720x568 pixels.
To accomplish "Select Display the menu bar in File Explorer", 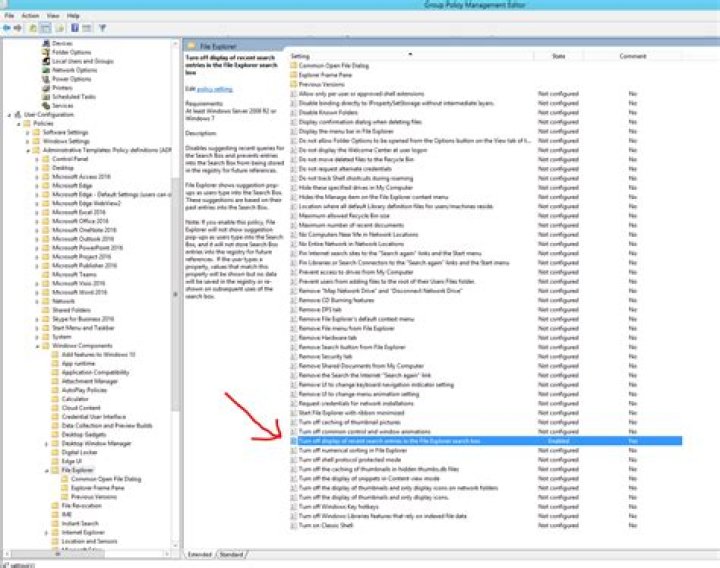I will pos(346,131).
